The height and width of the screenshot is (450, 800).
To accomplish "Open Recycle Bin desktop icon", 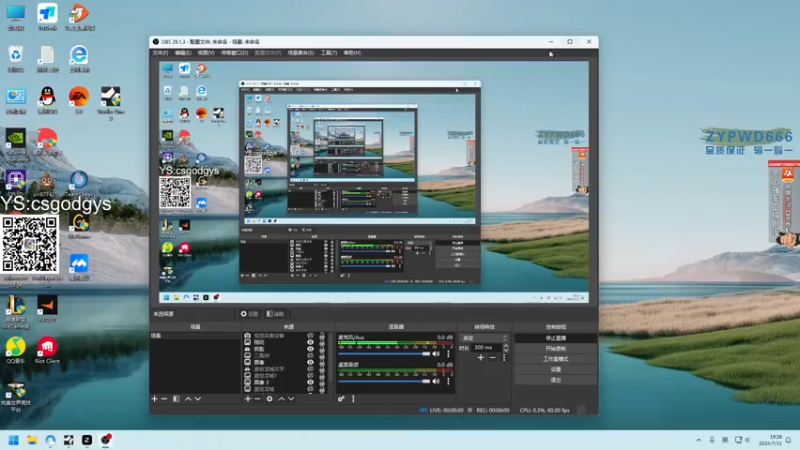I will 16,58.
